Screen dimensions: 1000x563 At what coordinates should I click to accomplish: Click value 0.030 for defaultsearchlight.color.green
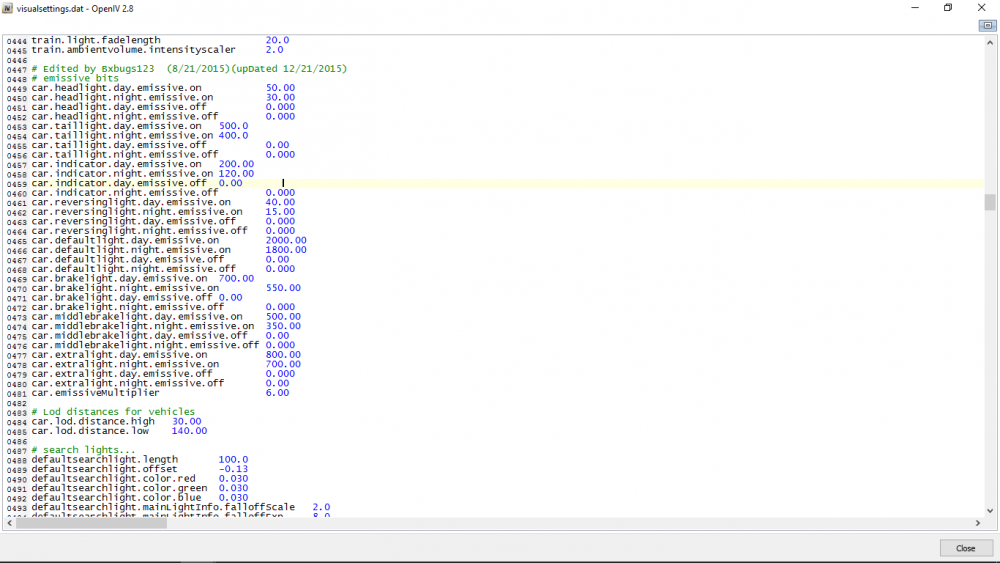(233, 488)
